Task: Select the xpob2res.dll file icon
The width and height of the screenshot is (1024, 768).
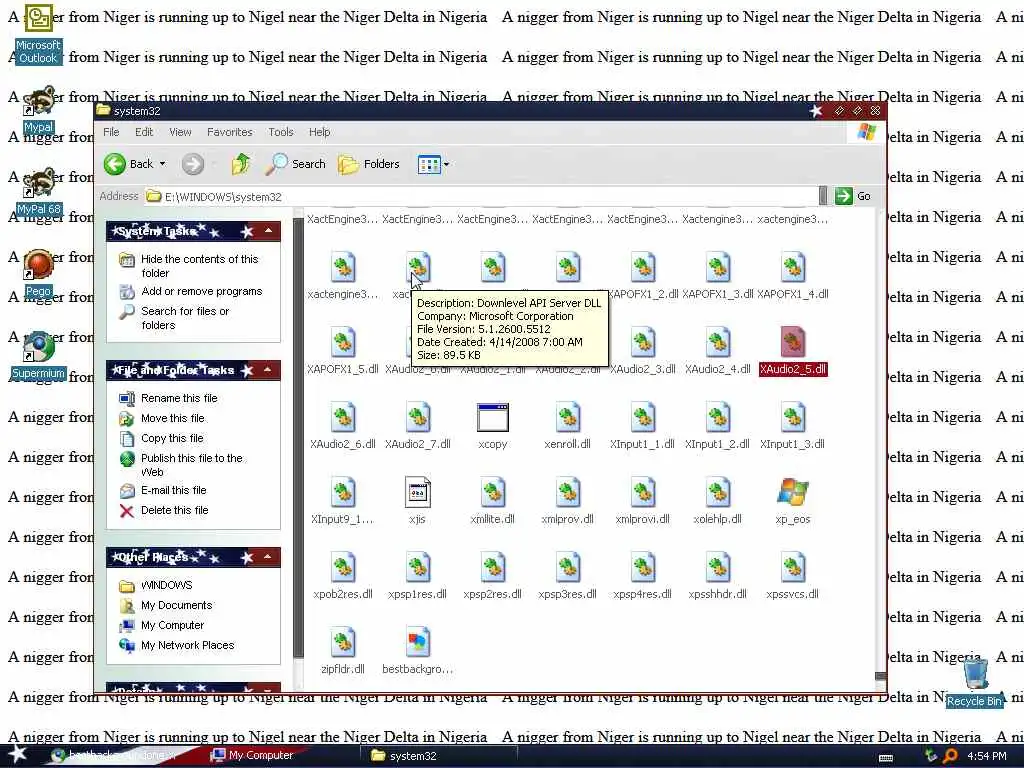Action: point(343,568)
